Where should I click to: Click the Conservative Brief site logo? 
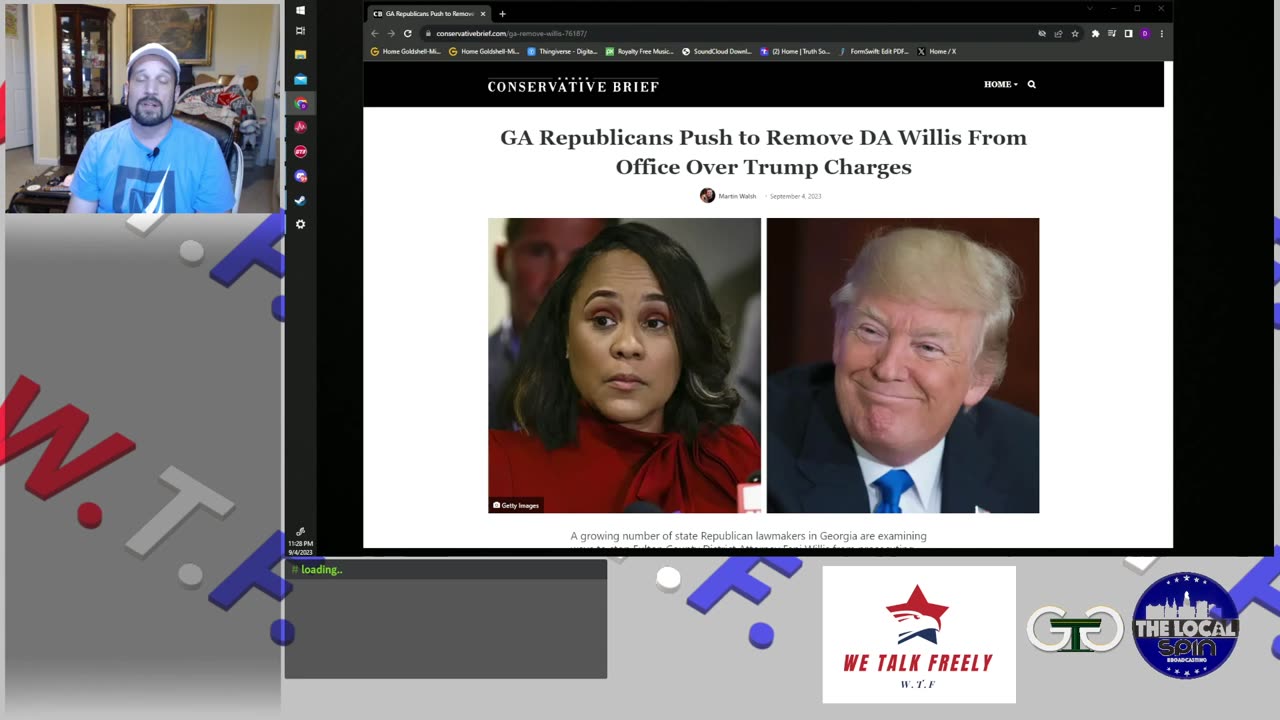pyautogui.click(x=573, y=85)
